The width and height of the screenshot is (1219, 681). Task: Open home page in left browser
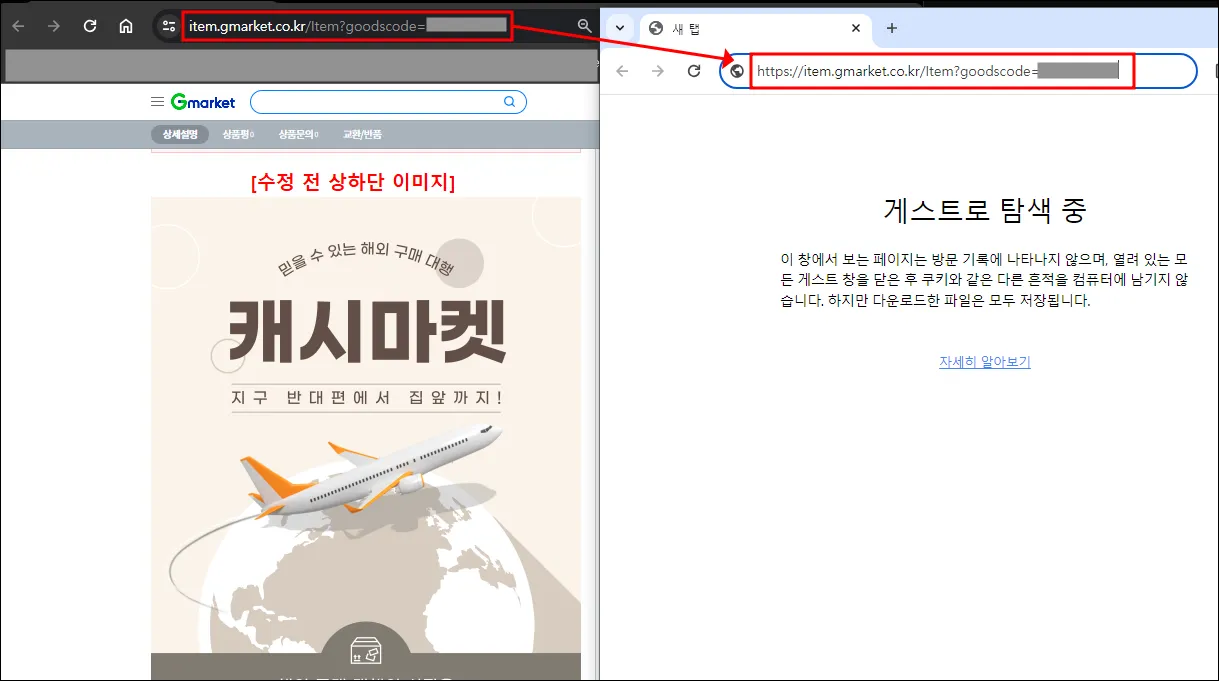tap(125, 26)
